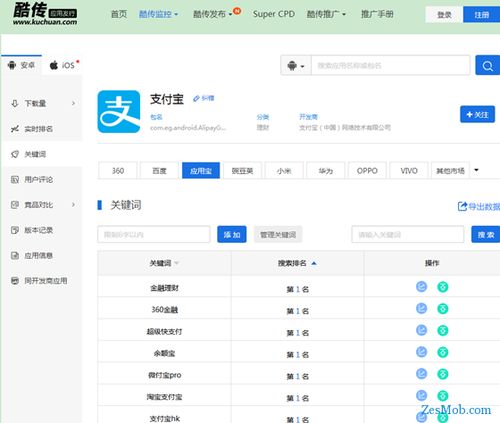
Task: Click the 登录 login button
Action: (444, 15)
